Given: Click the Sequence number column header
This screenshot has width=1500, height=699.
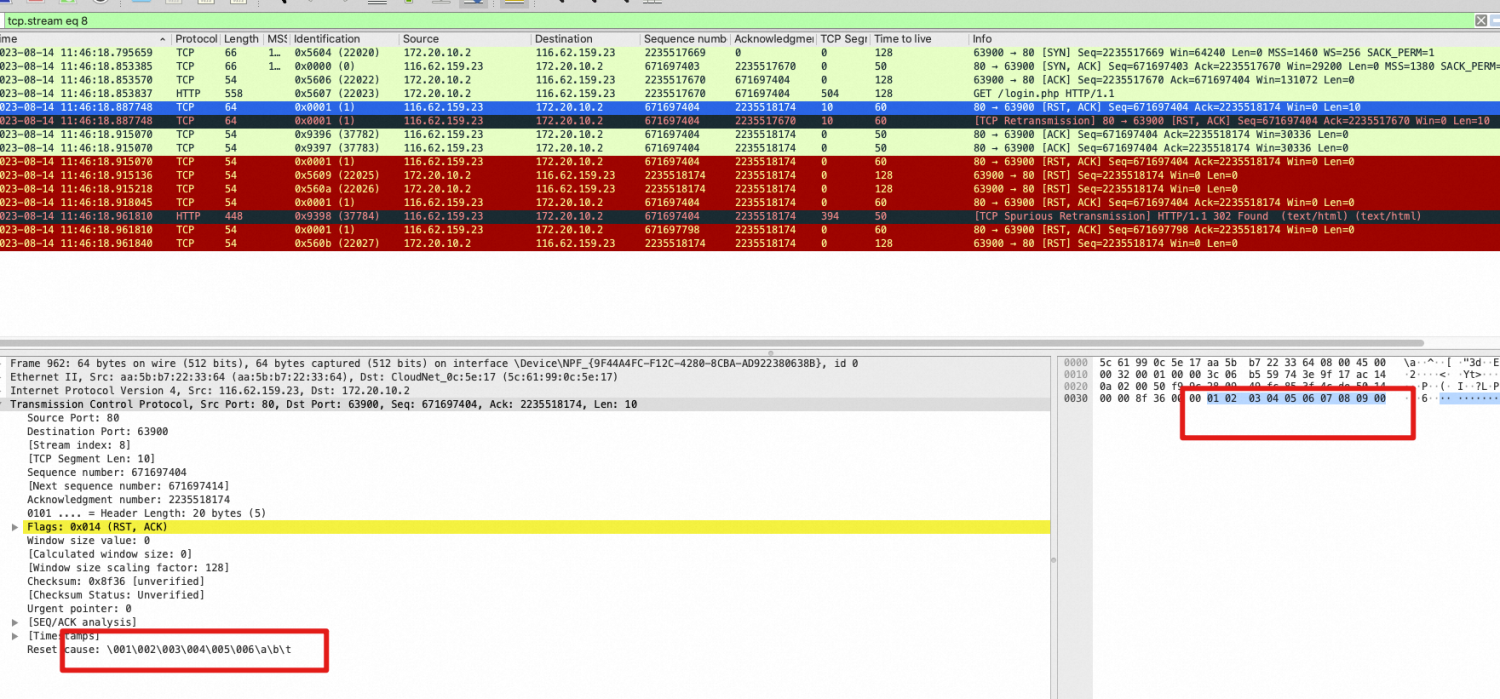Looking at the screenshot, I should [685, 39].
